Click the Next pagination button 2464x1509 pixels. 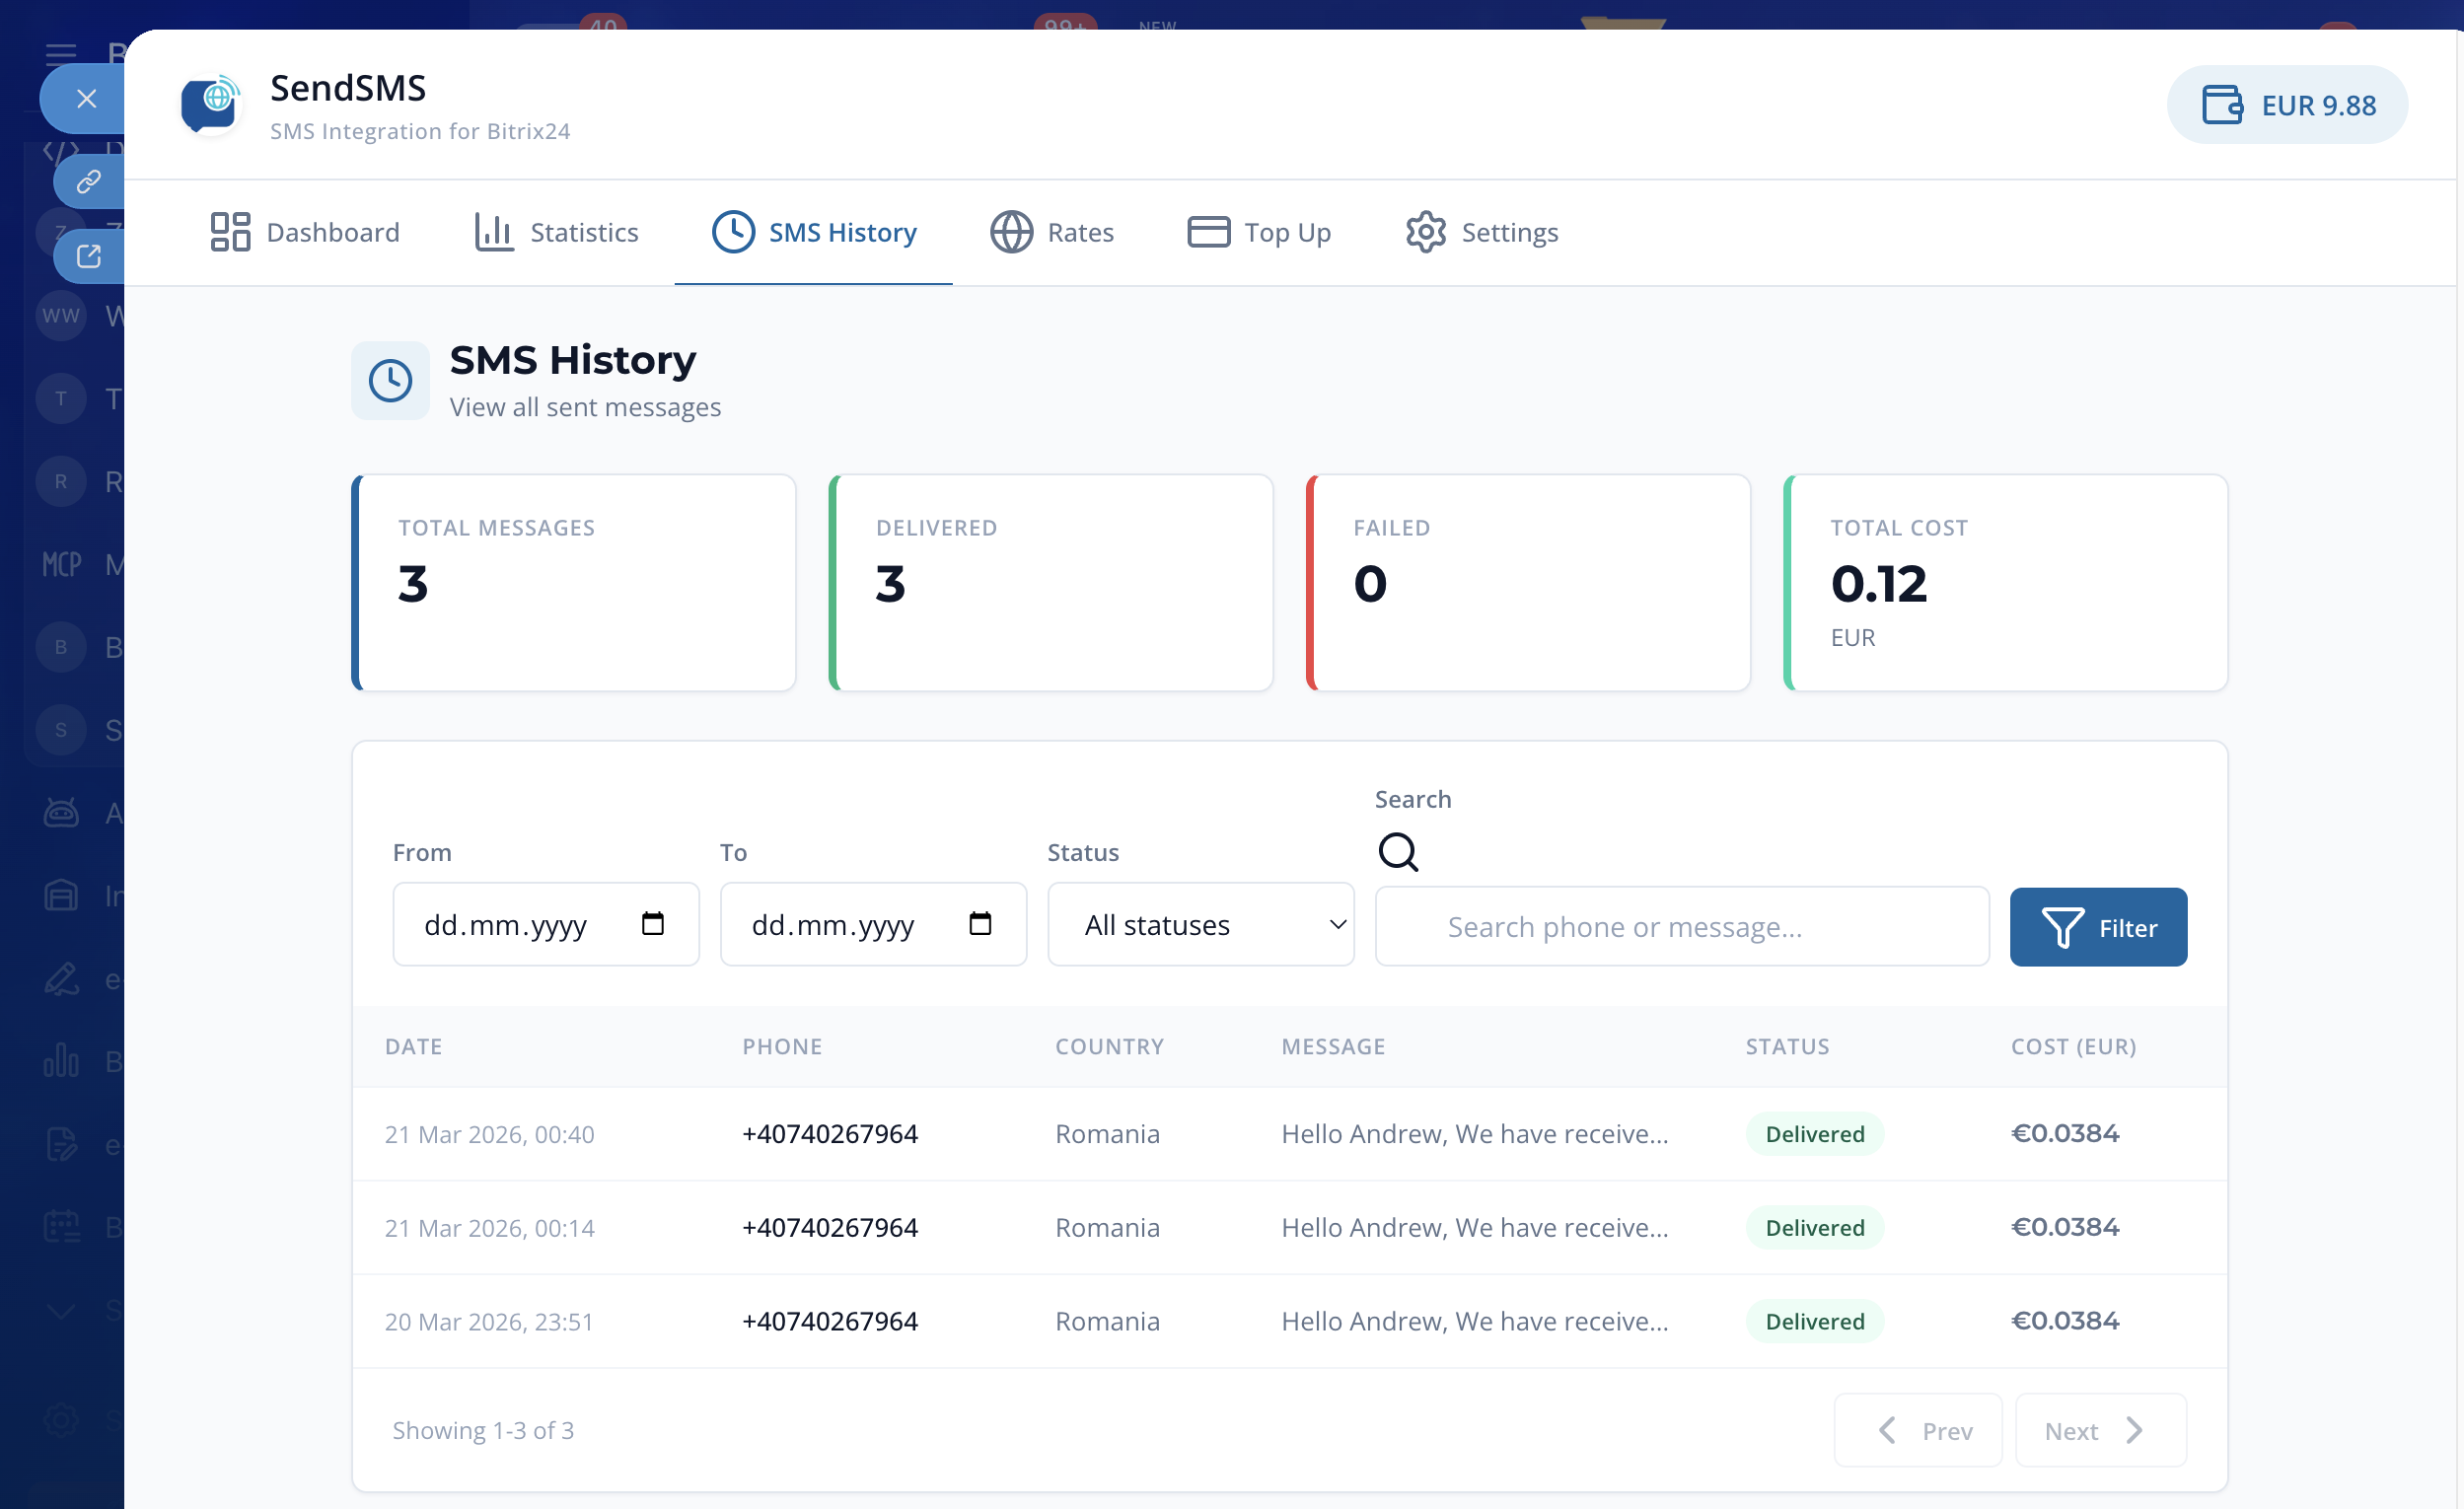pos(2099,1430)
